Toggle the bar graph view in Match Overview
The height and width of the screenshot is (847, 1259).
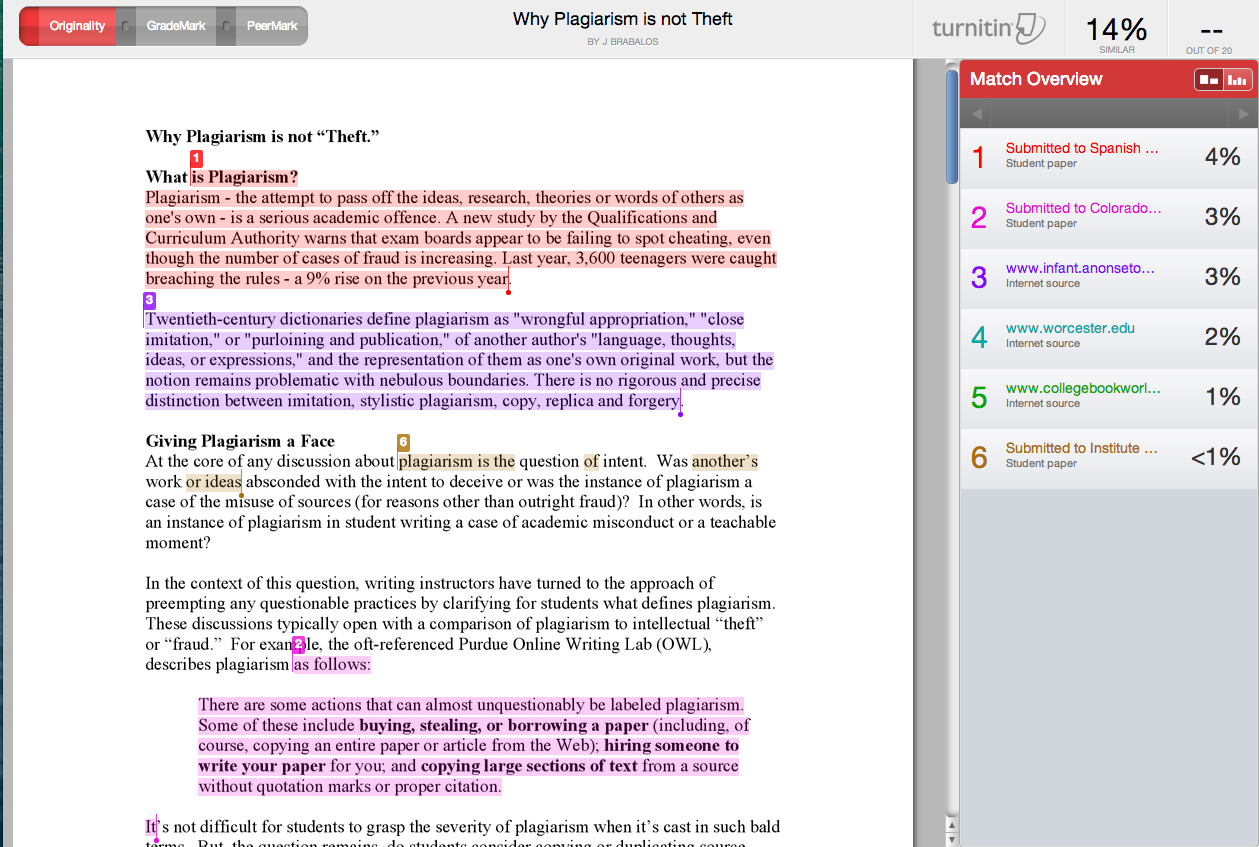1239,78
